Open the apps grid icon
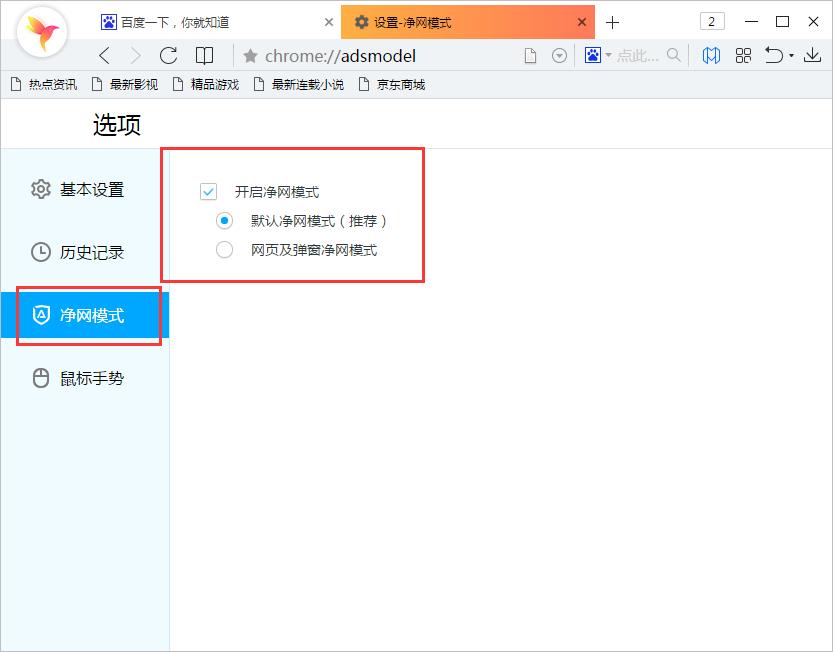 coord(743,56)
